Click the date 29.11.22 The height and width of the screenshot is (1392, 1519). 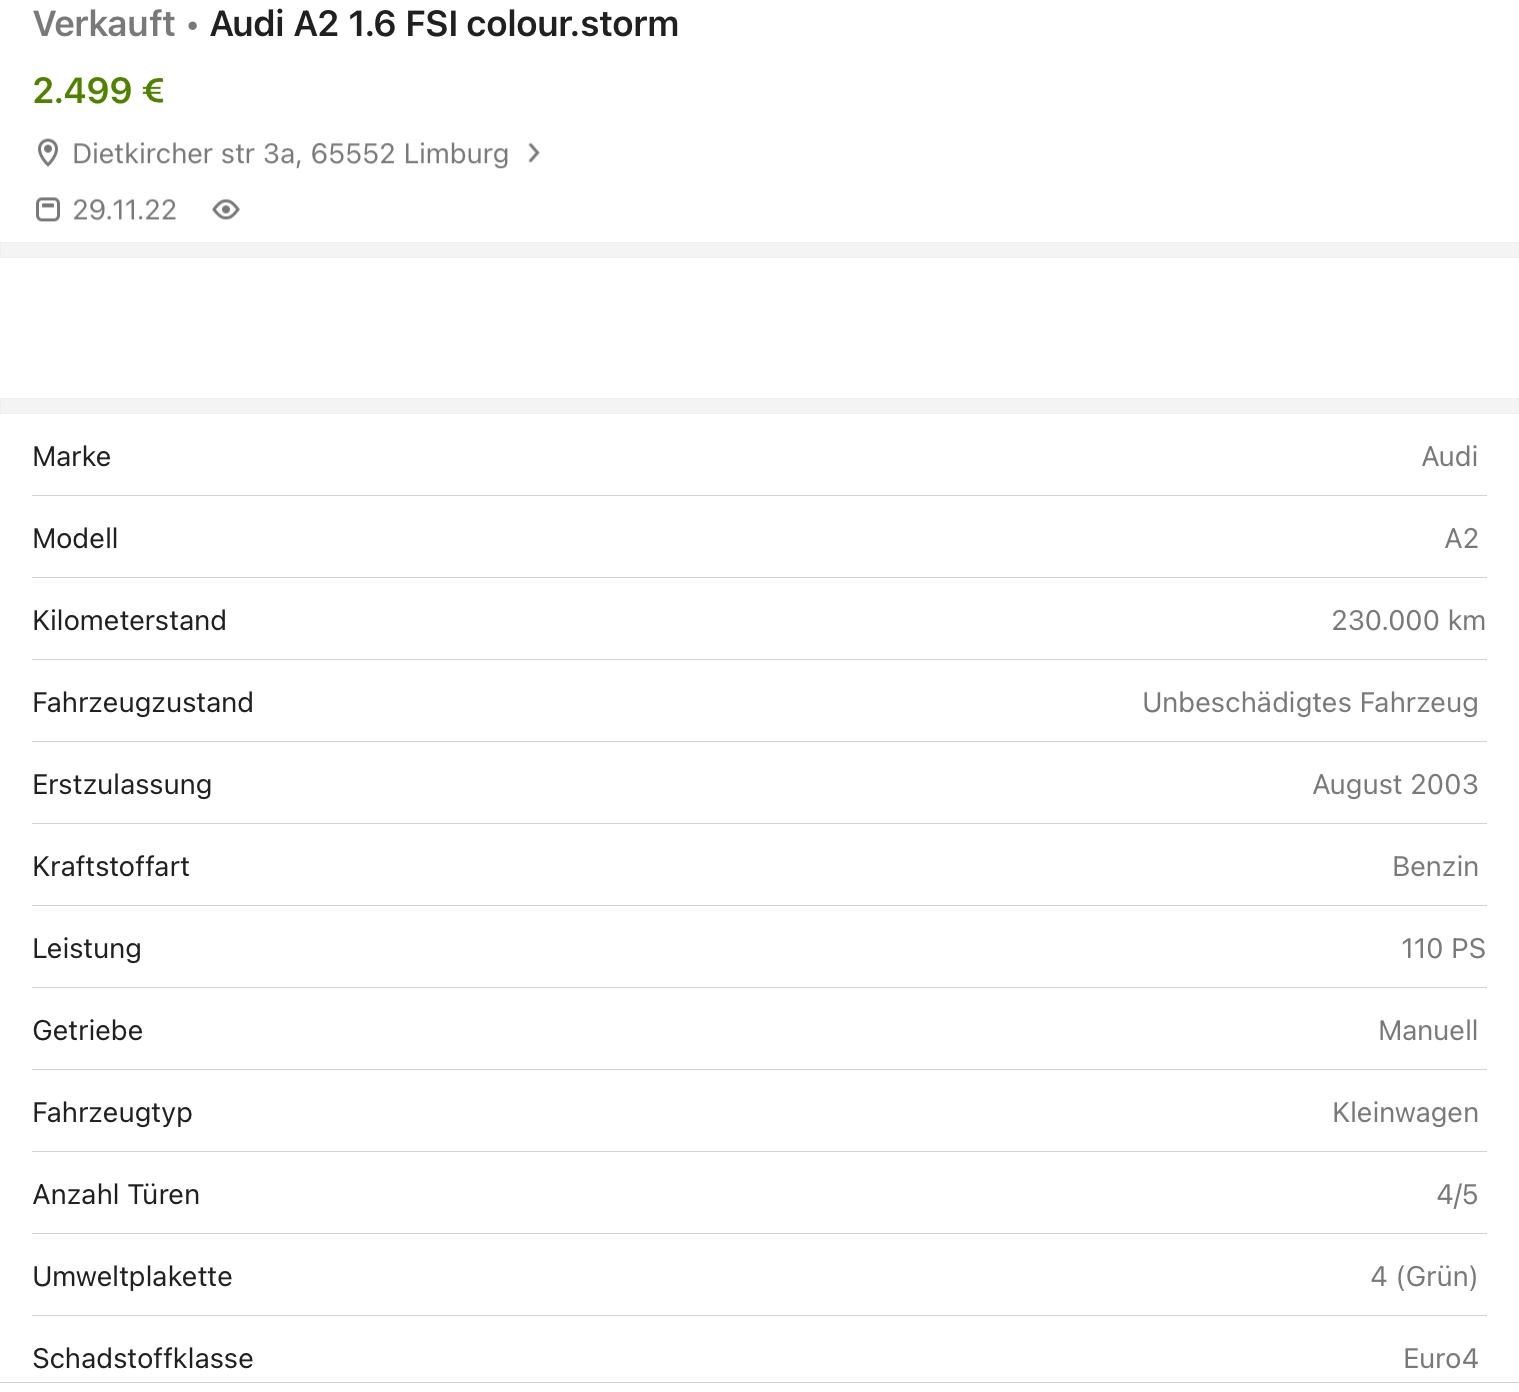click(124, 209)
